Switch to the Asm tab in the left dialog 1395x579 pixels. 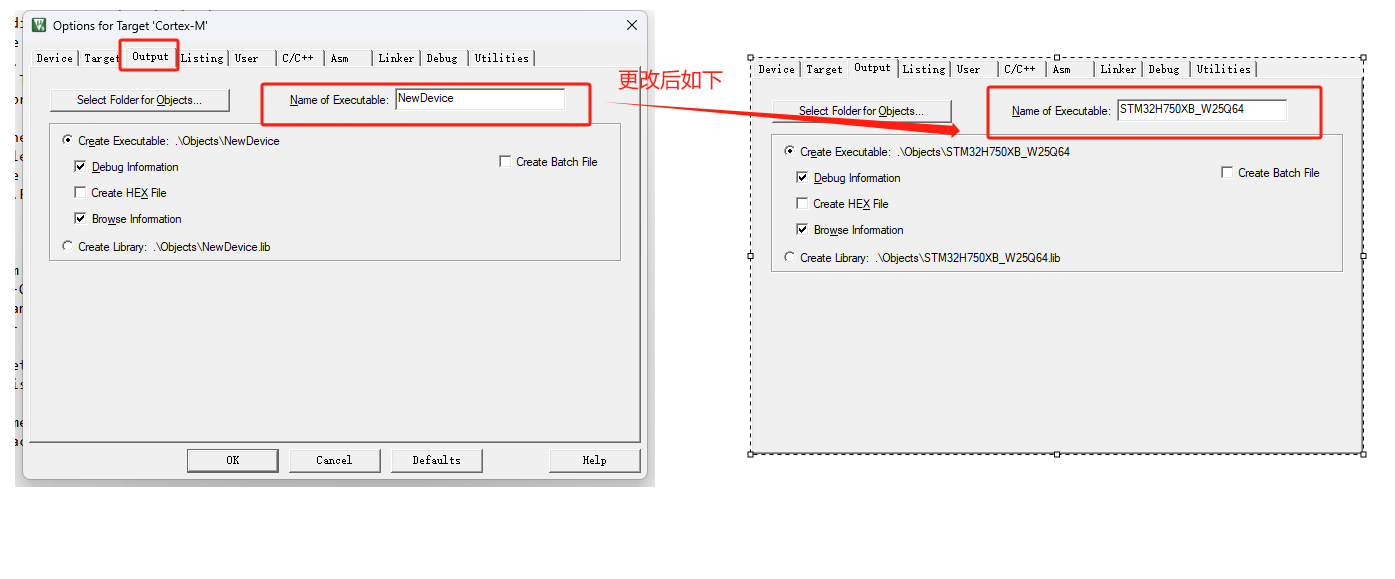coord(340,58)
